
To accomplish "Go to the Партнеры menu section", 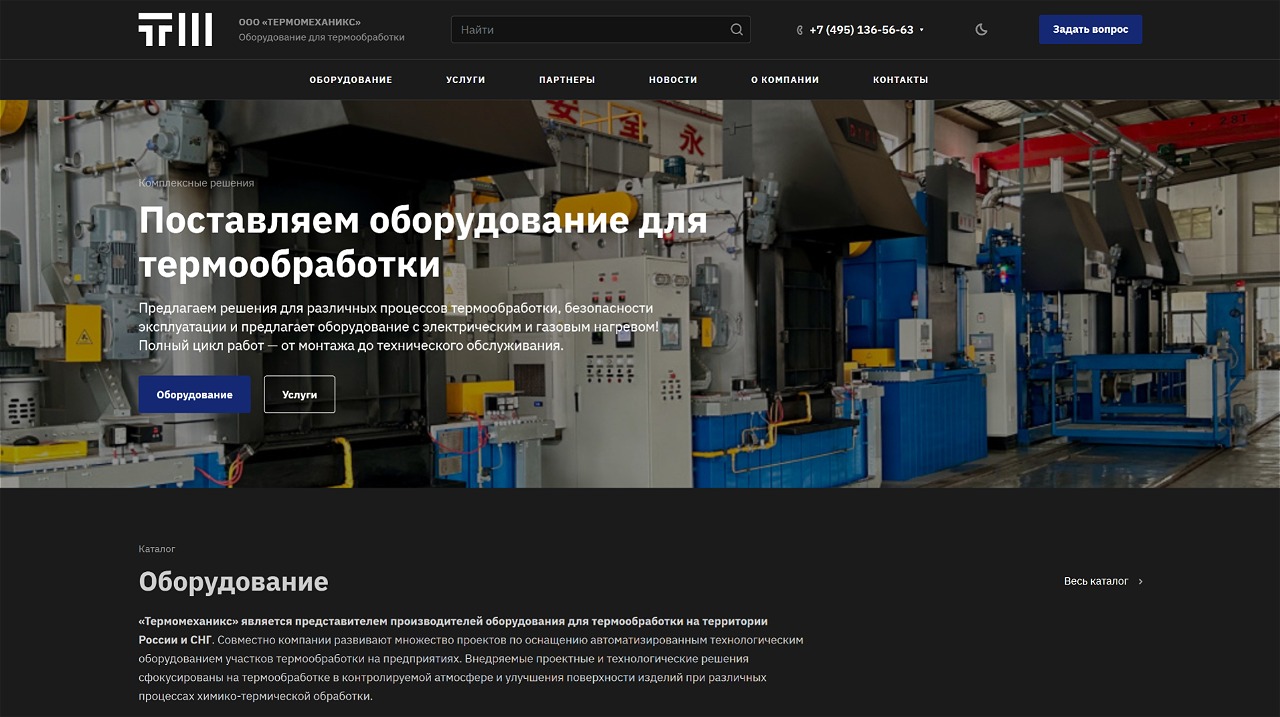I will point(566,80).
